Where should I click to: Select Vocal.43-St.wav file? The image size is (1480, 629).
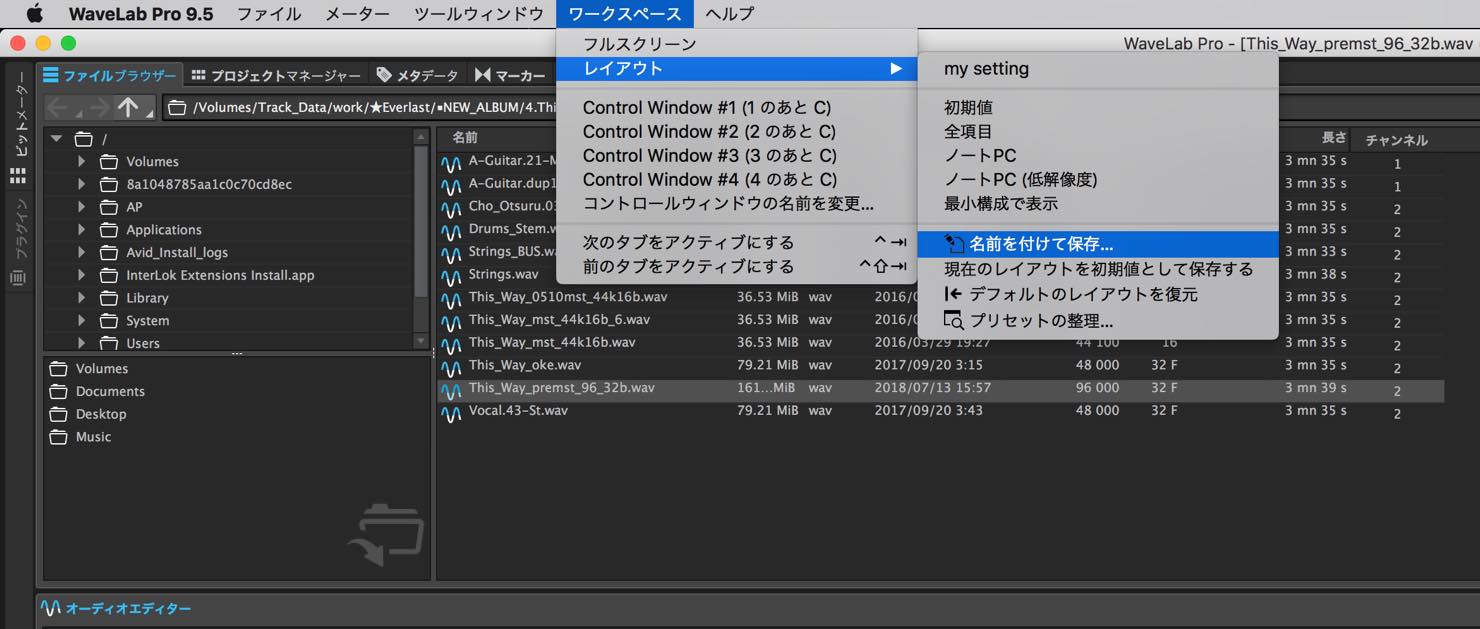(x=518, y=411)
